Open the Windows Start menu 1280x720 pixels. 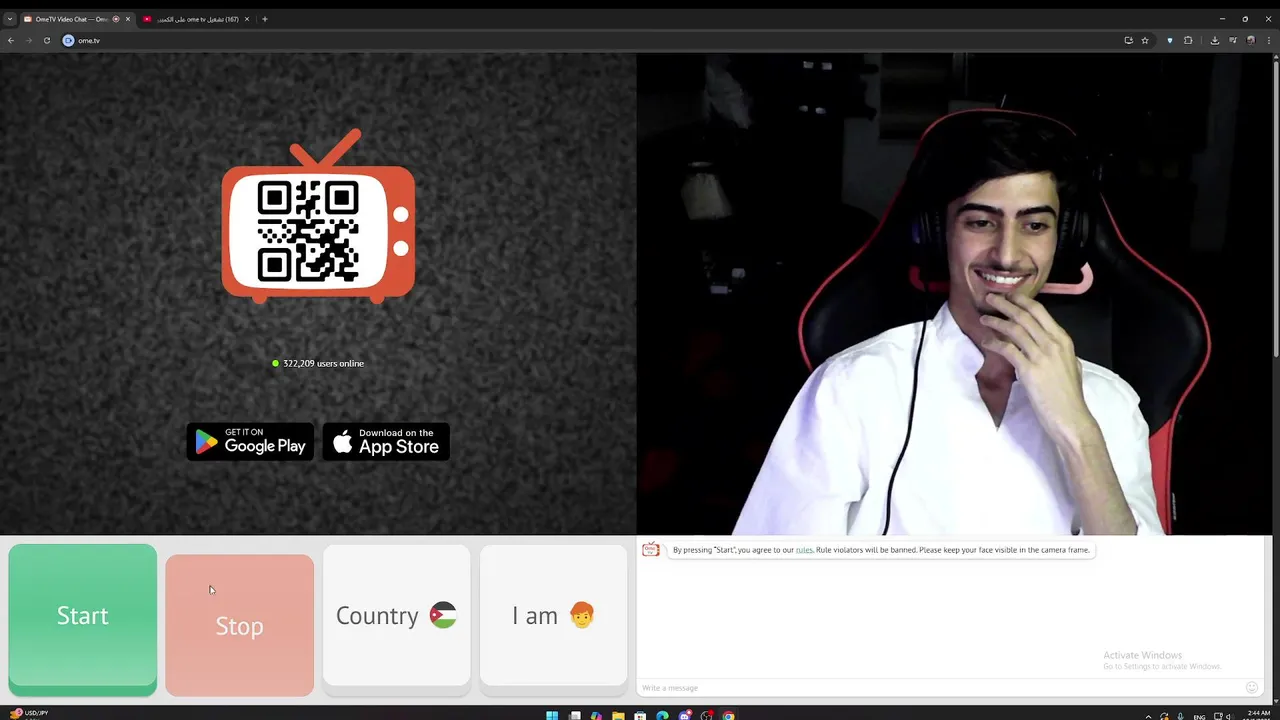click(x=551, y=715)
